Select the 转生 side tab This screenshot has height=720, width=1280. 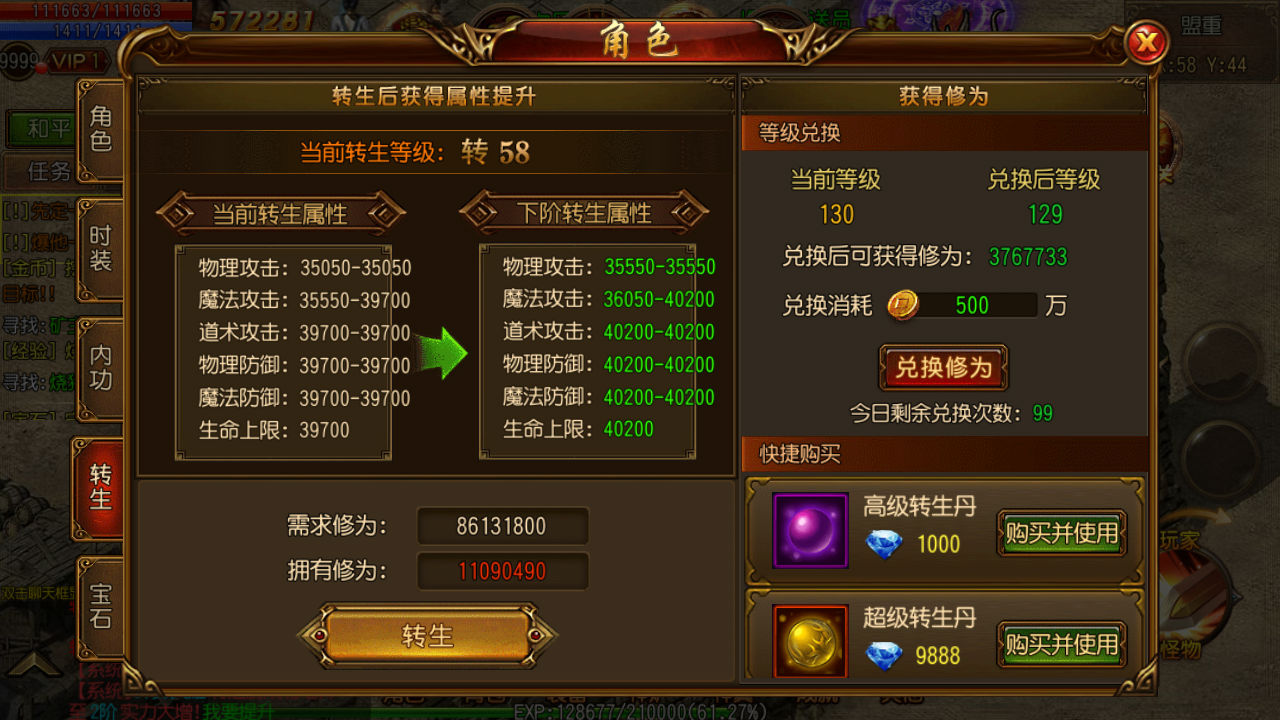coord(99,488)
